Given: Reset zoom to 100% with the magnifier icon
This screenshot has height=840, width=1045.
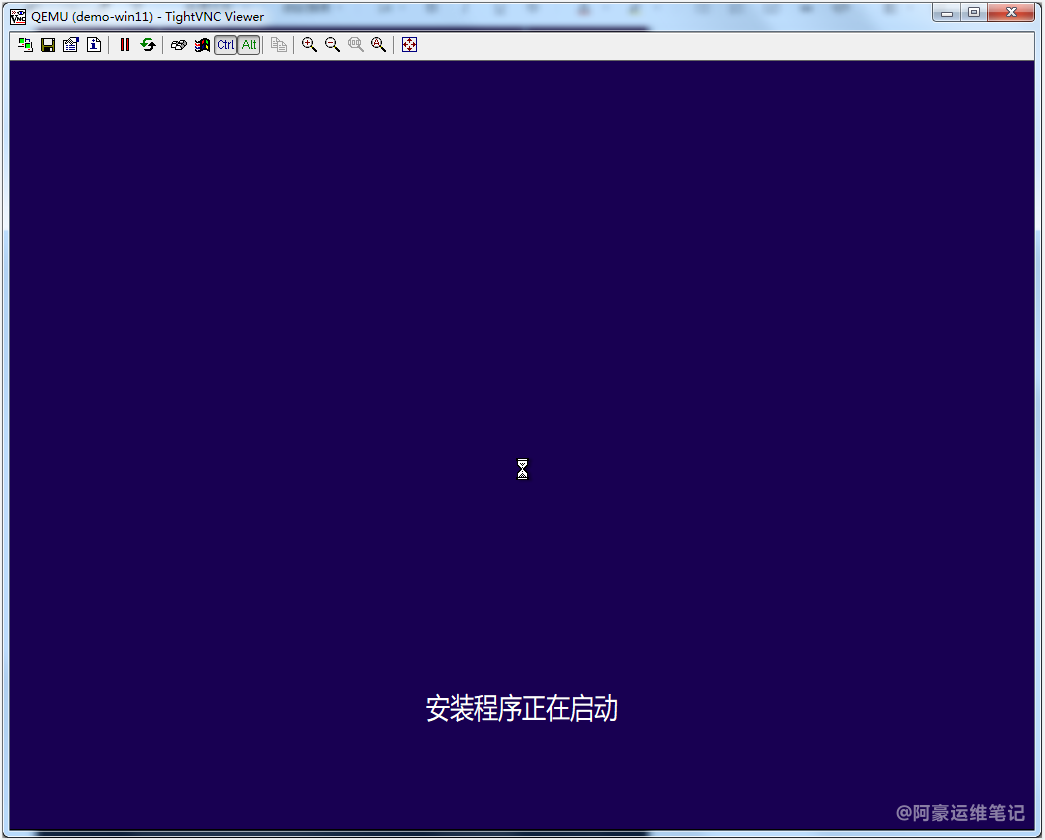Looking at the screenshot, I should pyautogui.click(x=356, y=45).
